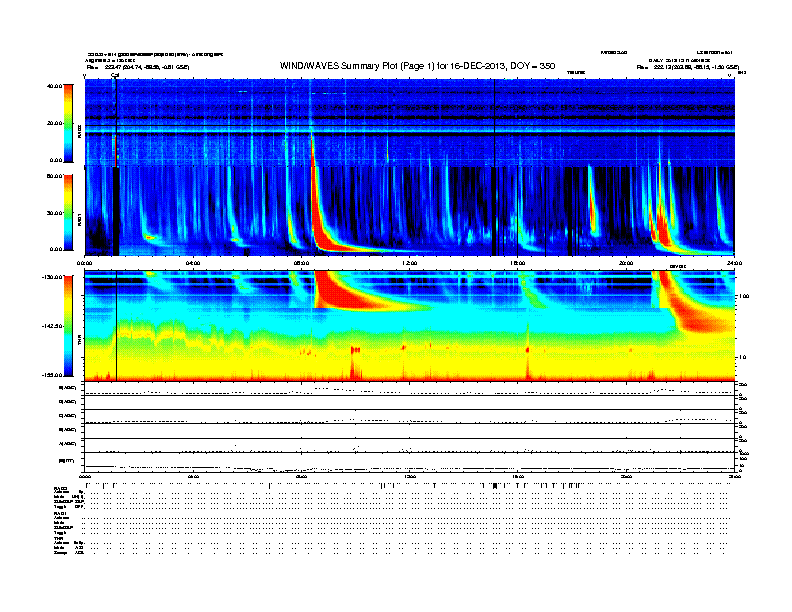The width and height of the screenshot is (792, 612).
Task: Click the 40.00 value on RAD2 scale
Action: coord(55,86)
